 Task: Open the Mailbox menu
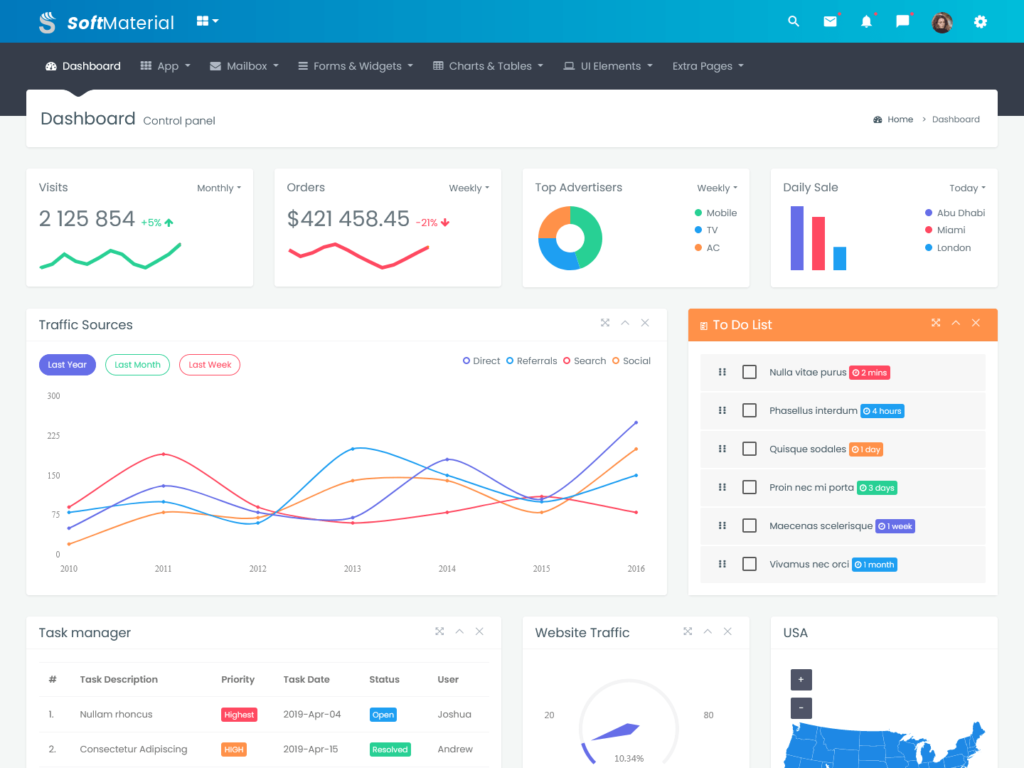coord(243,65)
